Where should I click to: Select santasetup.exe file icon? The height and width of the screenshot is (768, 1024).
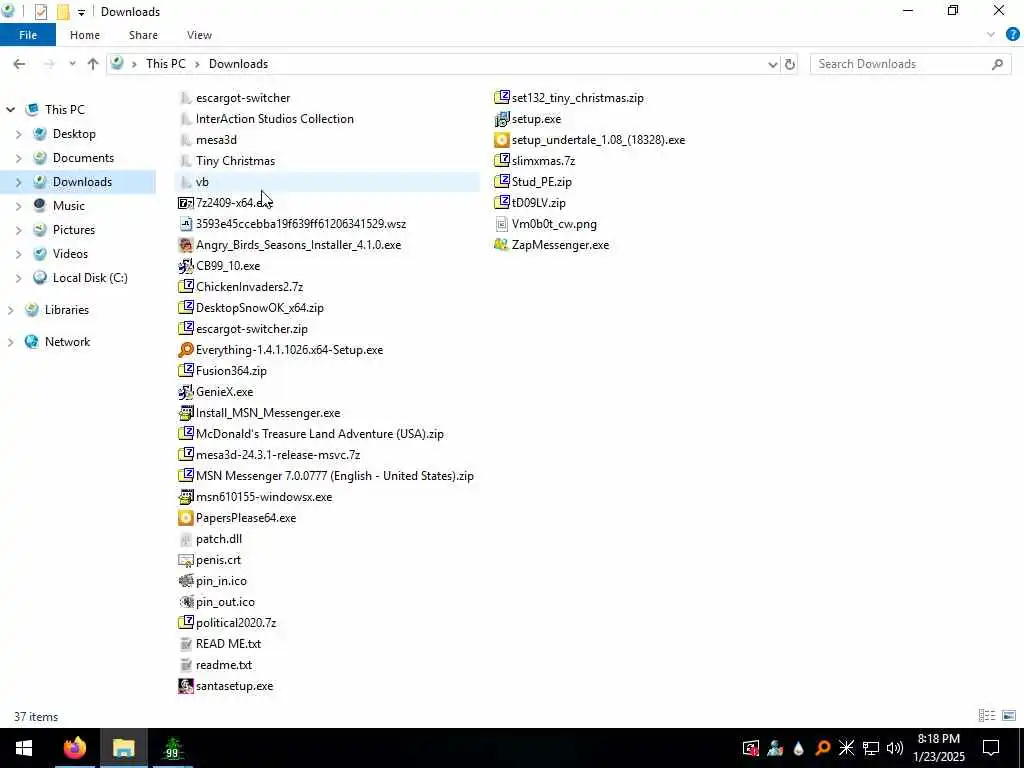tap(185, 686)
